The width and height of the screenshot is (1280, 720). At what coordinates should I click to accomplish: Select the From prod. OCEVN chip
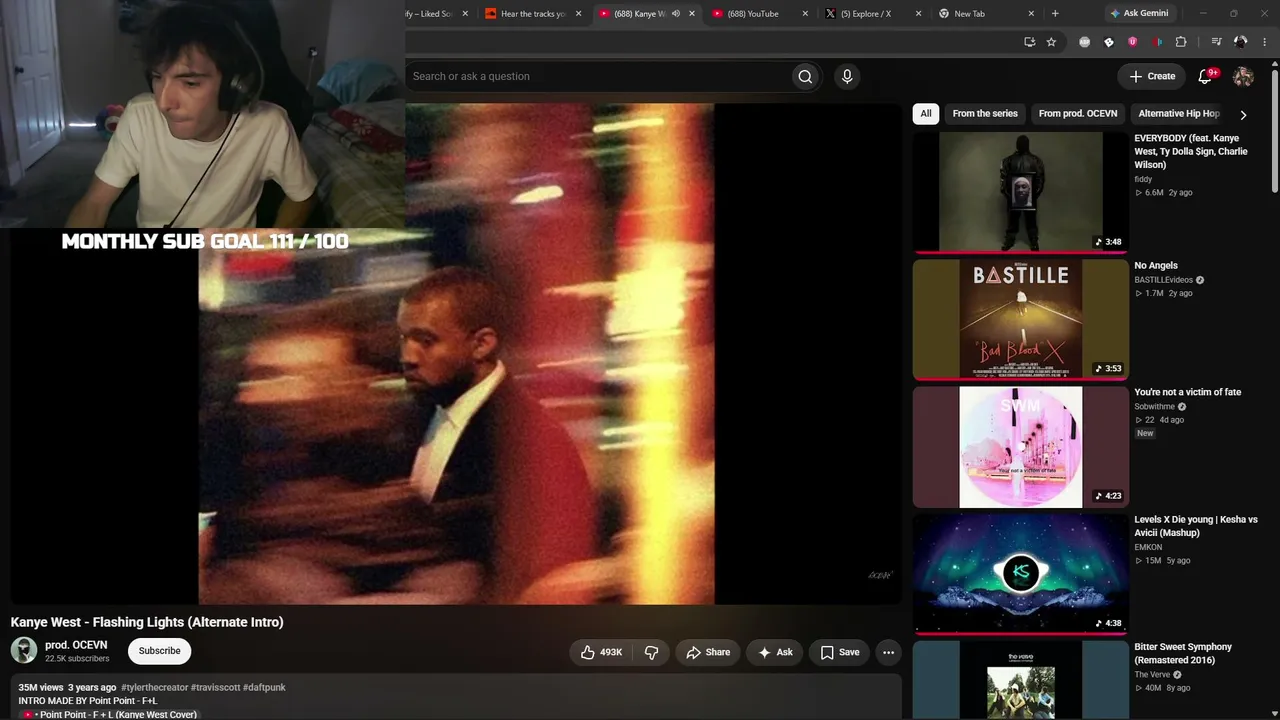click(x=1078, y=114)
